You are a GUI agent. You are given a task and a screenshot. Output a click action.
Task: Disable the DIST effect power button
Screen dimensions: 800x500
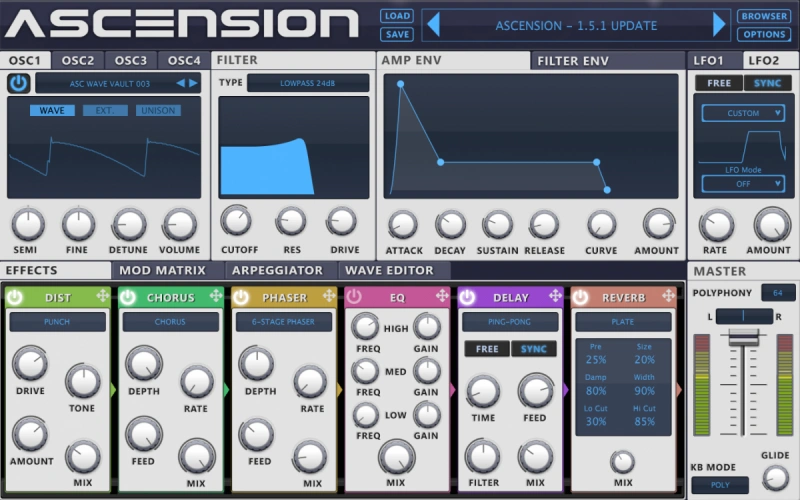(14, 296)
